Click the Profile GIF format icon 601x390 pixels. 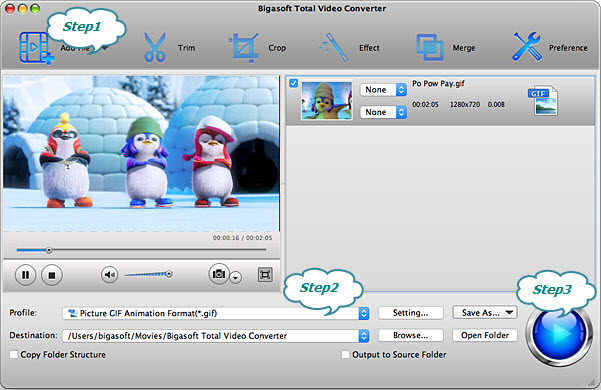coord(72,313)
